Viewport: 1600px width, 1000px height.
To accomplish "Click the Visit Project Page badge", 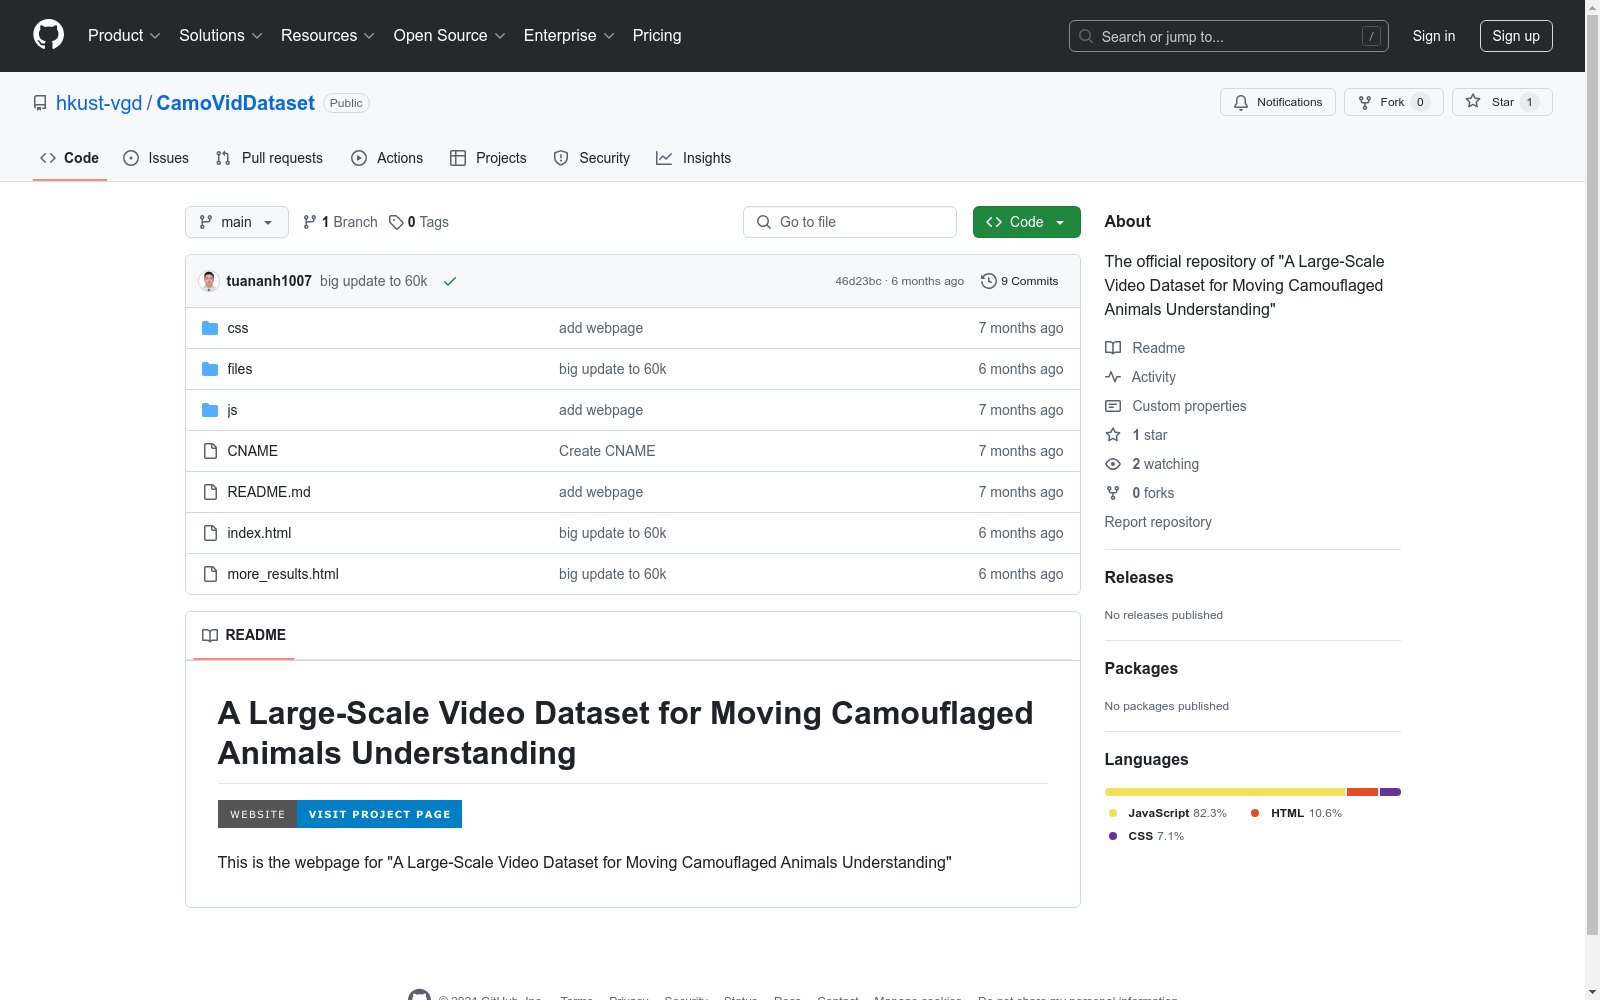I will tap(340, 814).
